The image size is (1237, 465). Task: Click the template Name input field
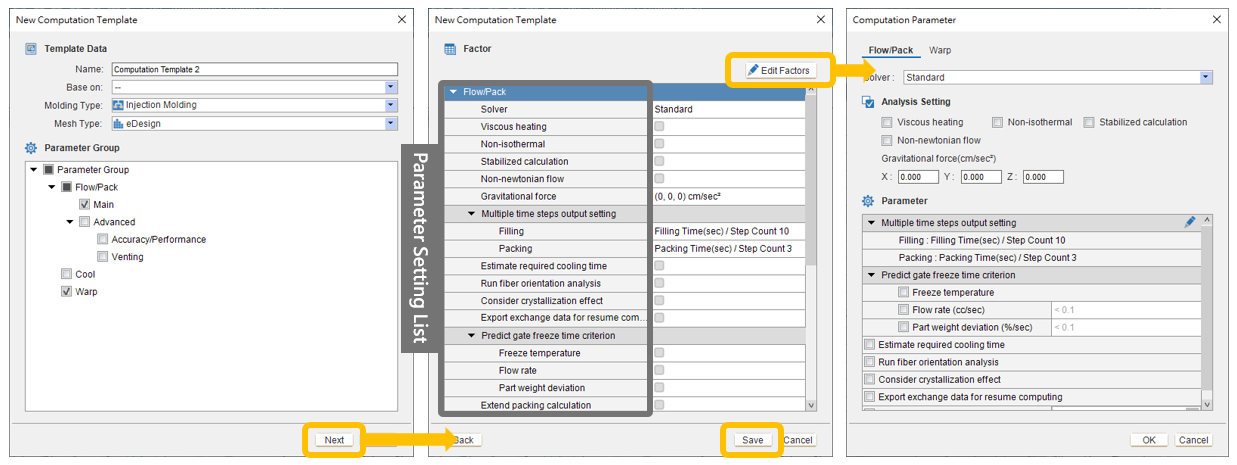(x=254, y=70)
